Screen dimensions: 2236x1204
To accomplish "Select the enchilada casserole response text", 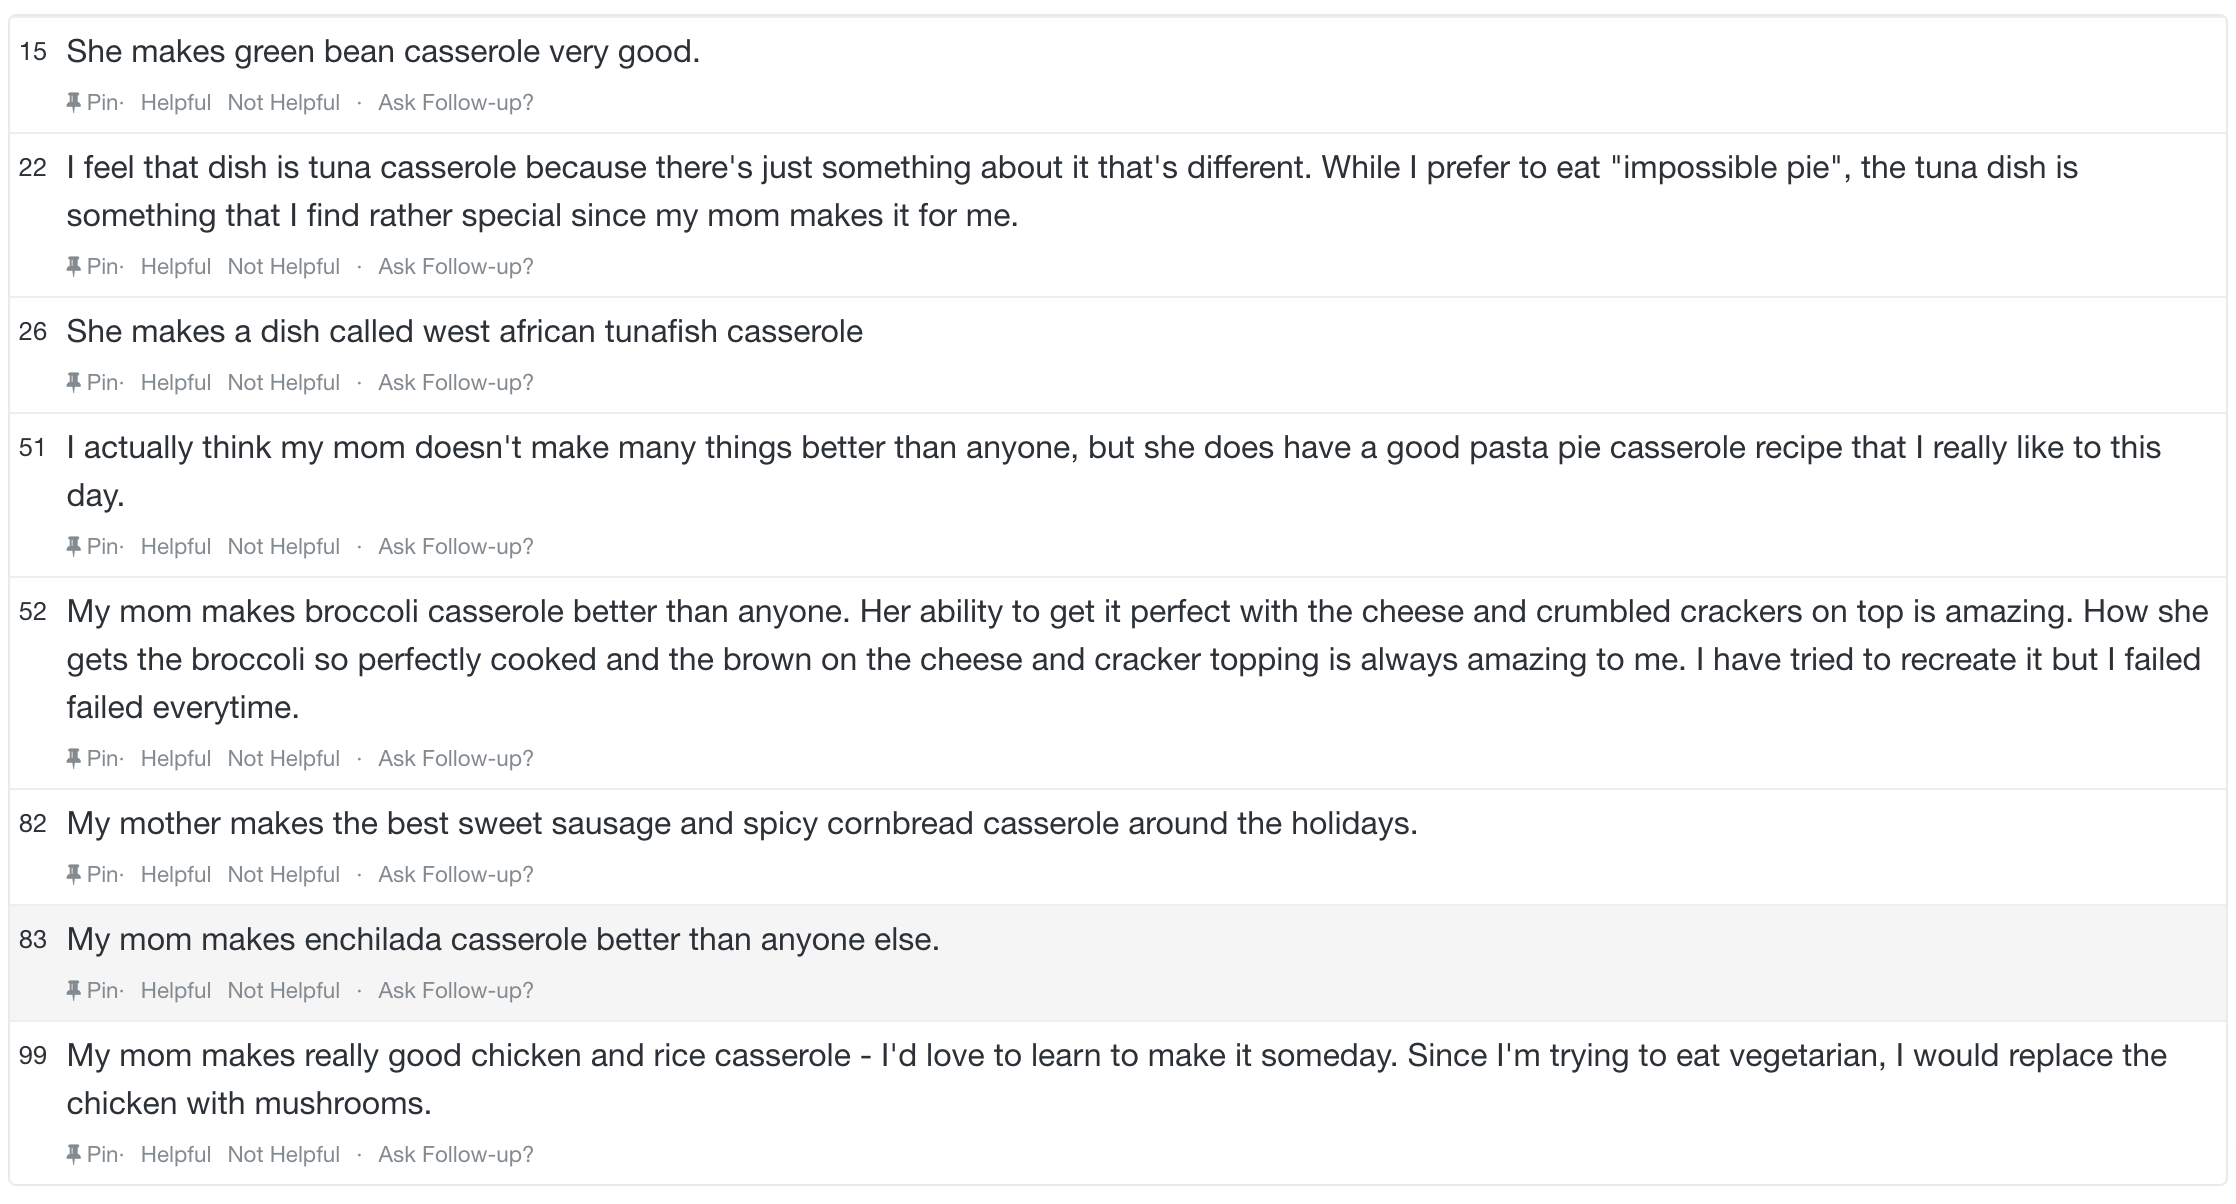I will pyautogui.click(x=503, y=939).
